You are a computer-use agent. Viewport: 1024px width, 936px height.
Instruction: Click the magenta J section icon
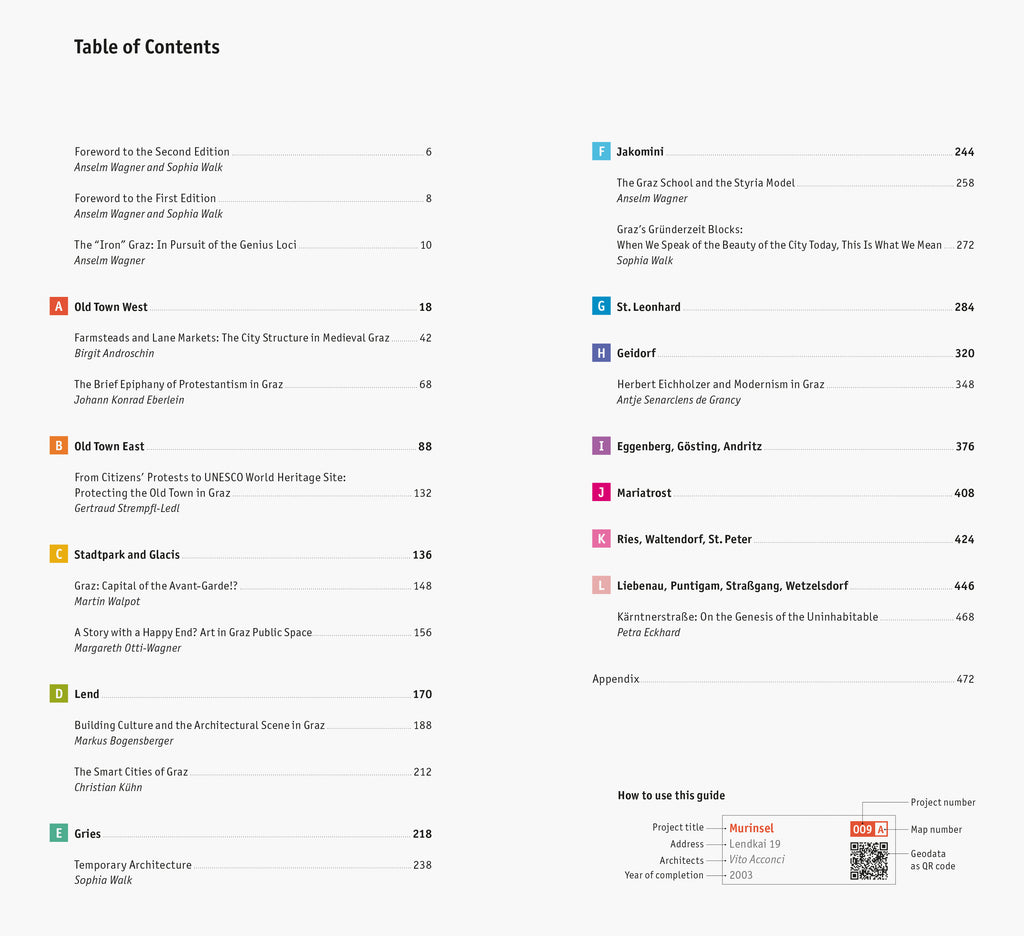[x=601, y=492]
